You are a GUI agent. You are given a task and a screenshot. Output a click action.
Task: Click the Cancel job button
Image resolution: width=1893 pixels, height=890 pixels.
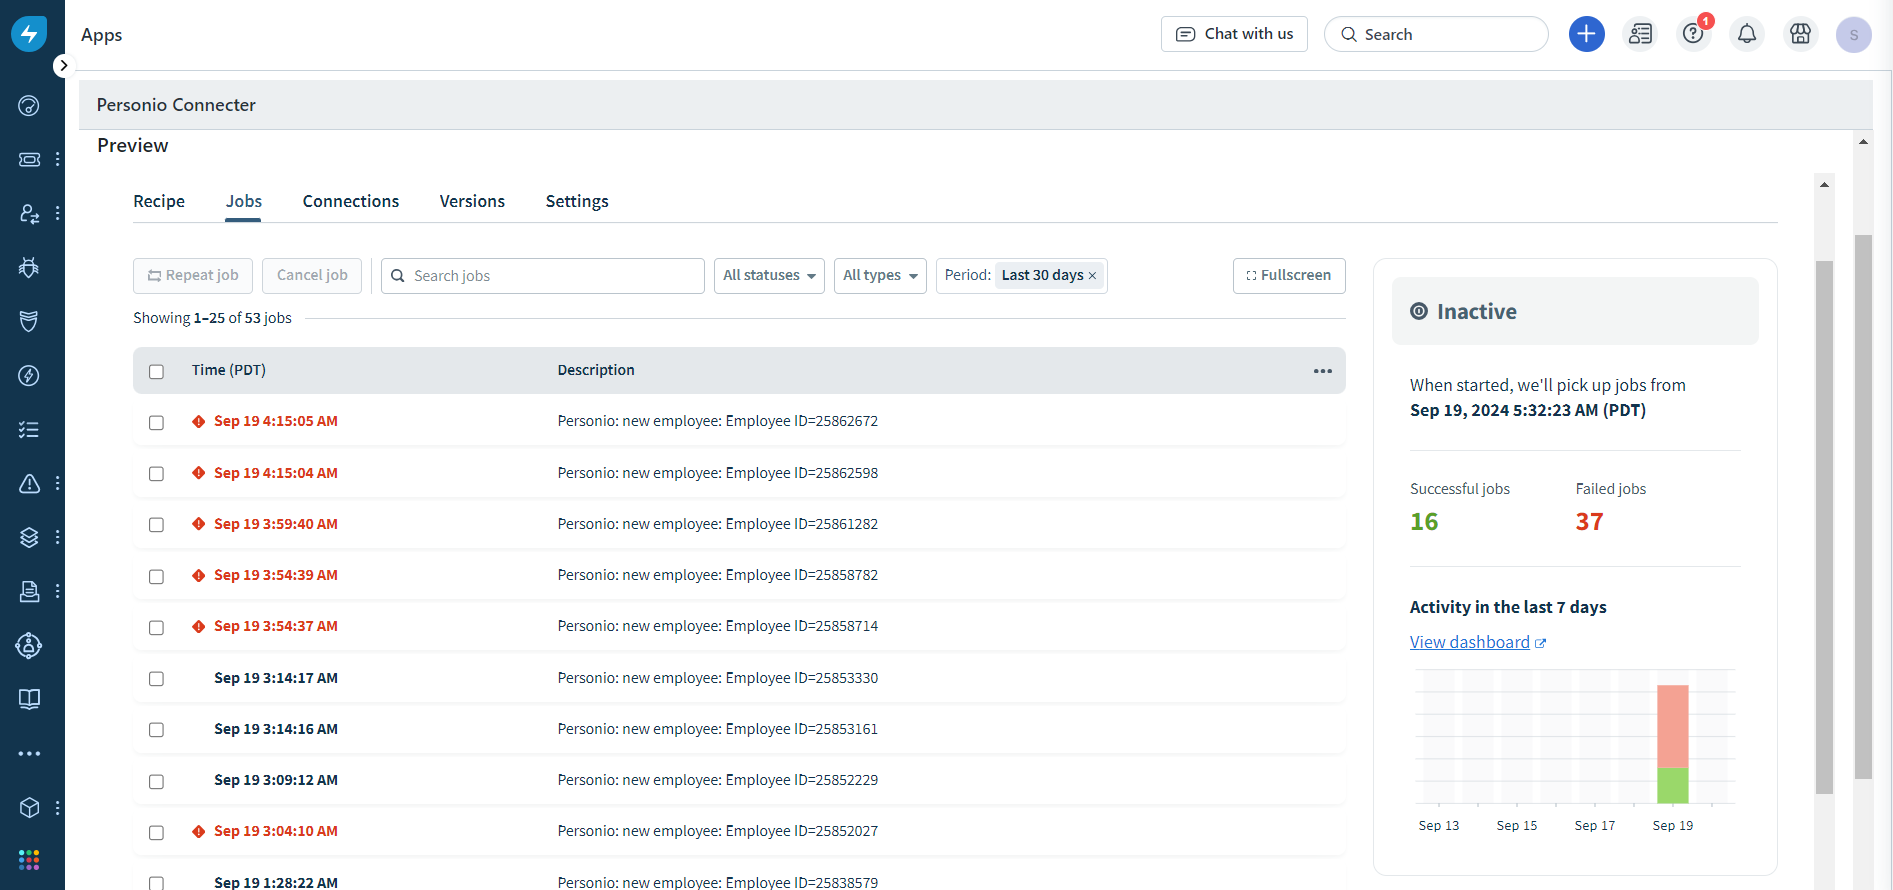click(312, 276)
